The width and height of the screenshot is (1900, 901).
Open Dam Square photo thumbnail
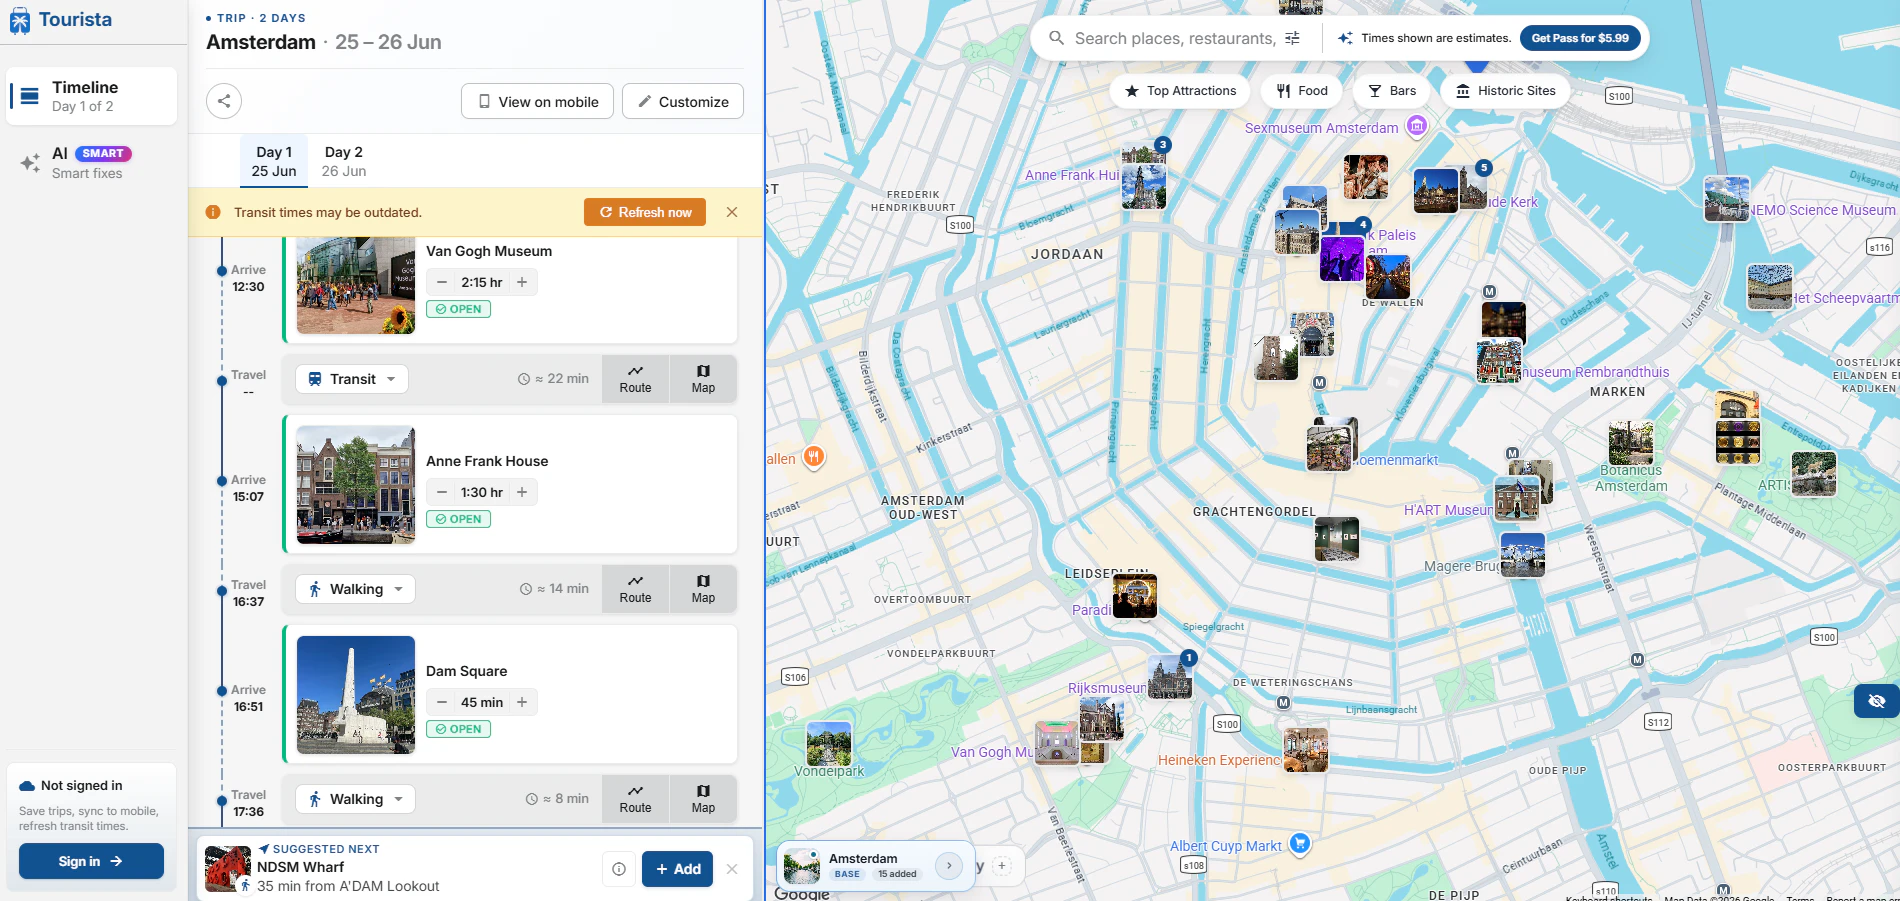click(x=356, y=695)
